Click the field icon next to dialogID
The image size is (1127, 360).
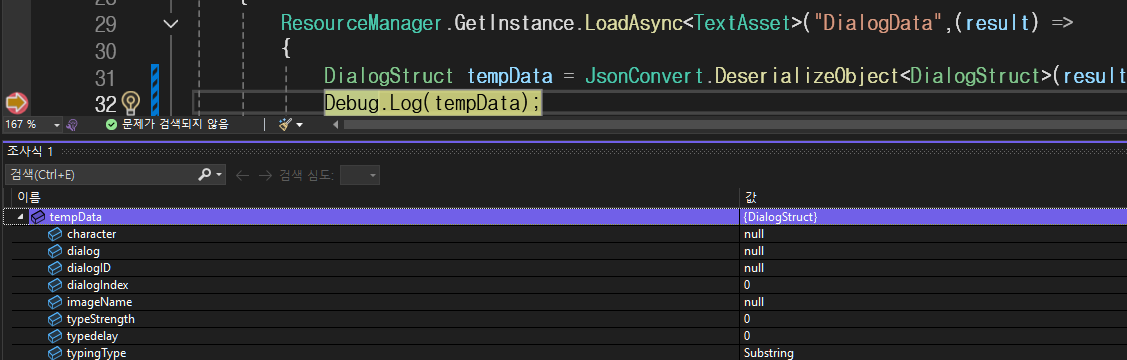pyautogui.click(x=55, y=268)
